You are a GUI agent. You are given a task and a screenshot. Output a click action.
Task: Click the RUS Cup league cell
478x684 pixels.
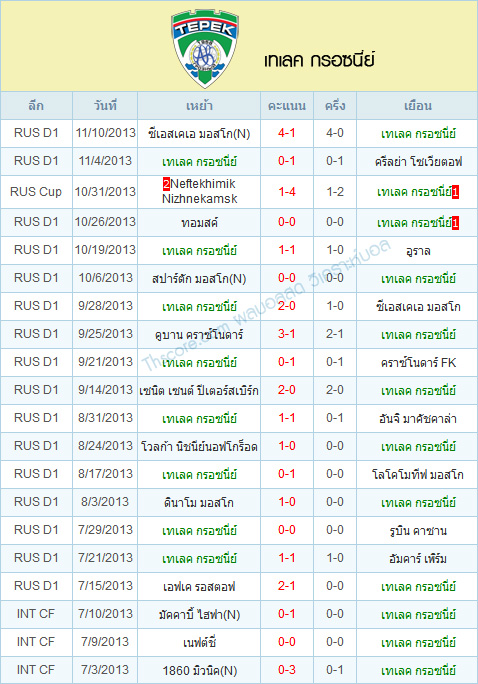click(36, 192)
